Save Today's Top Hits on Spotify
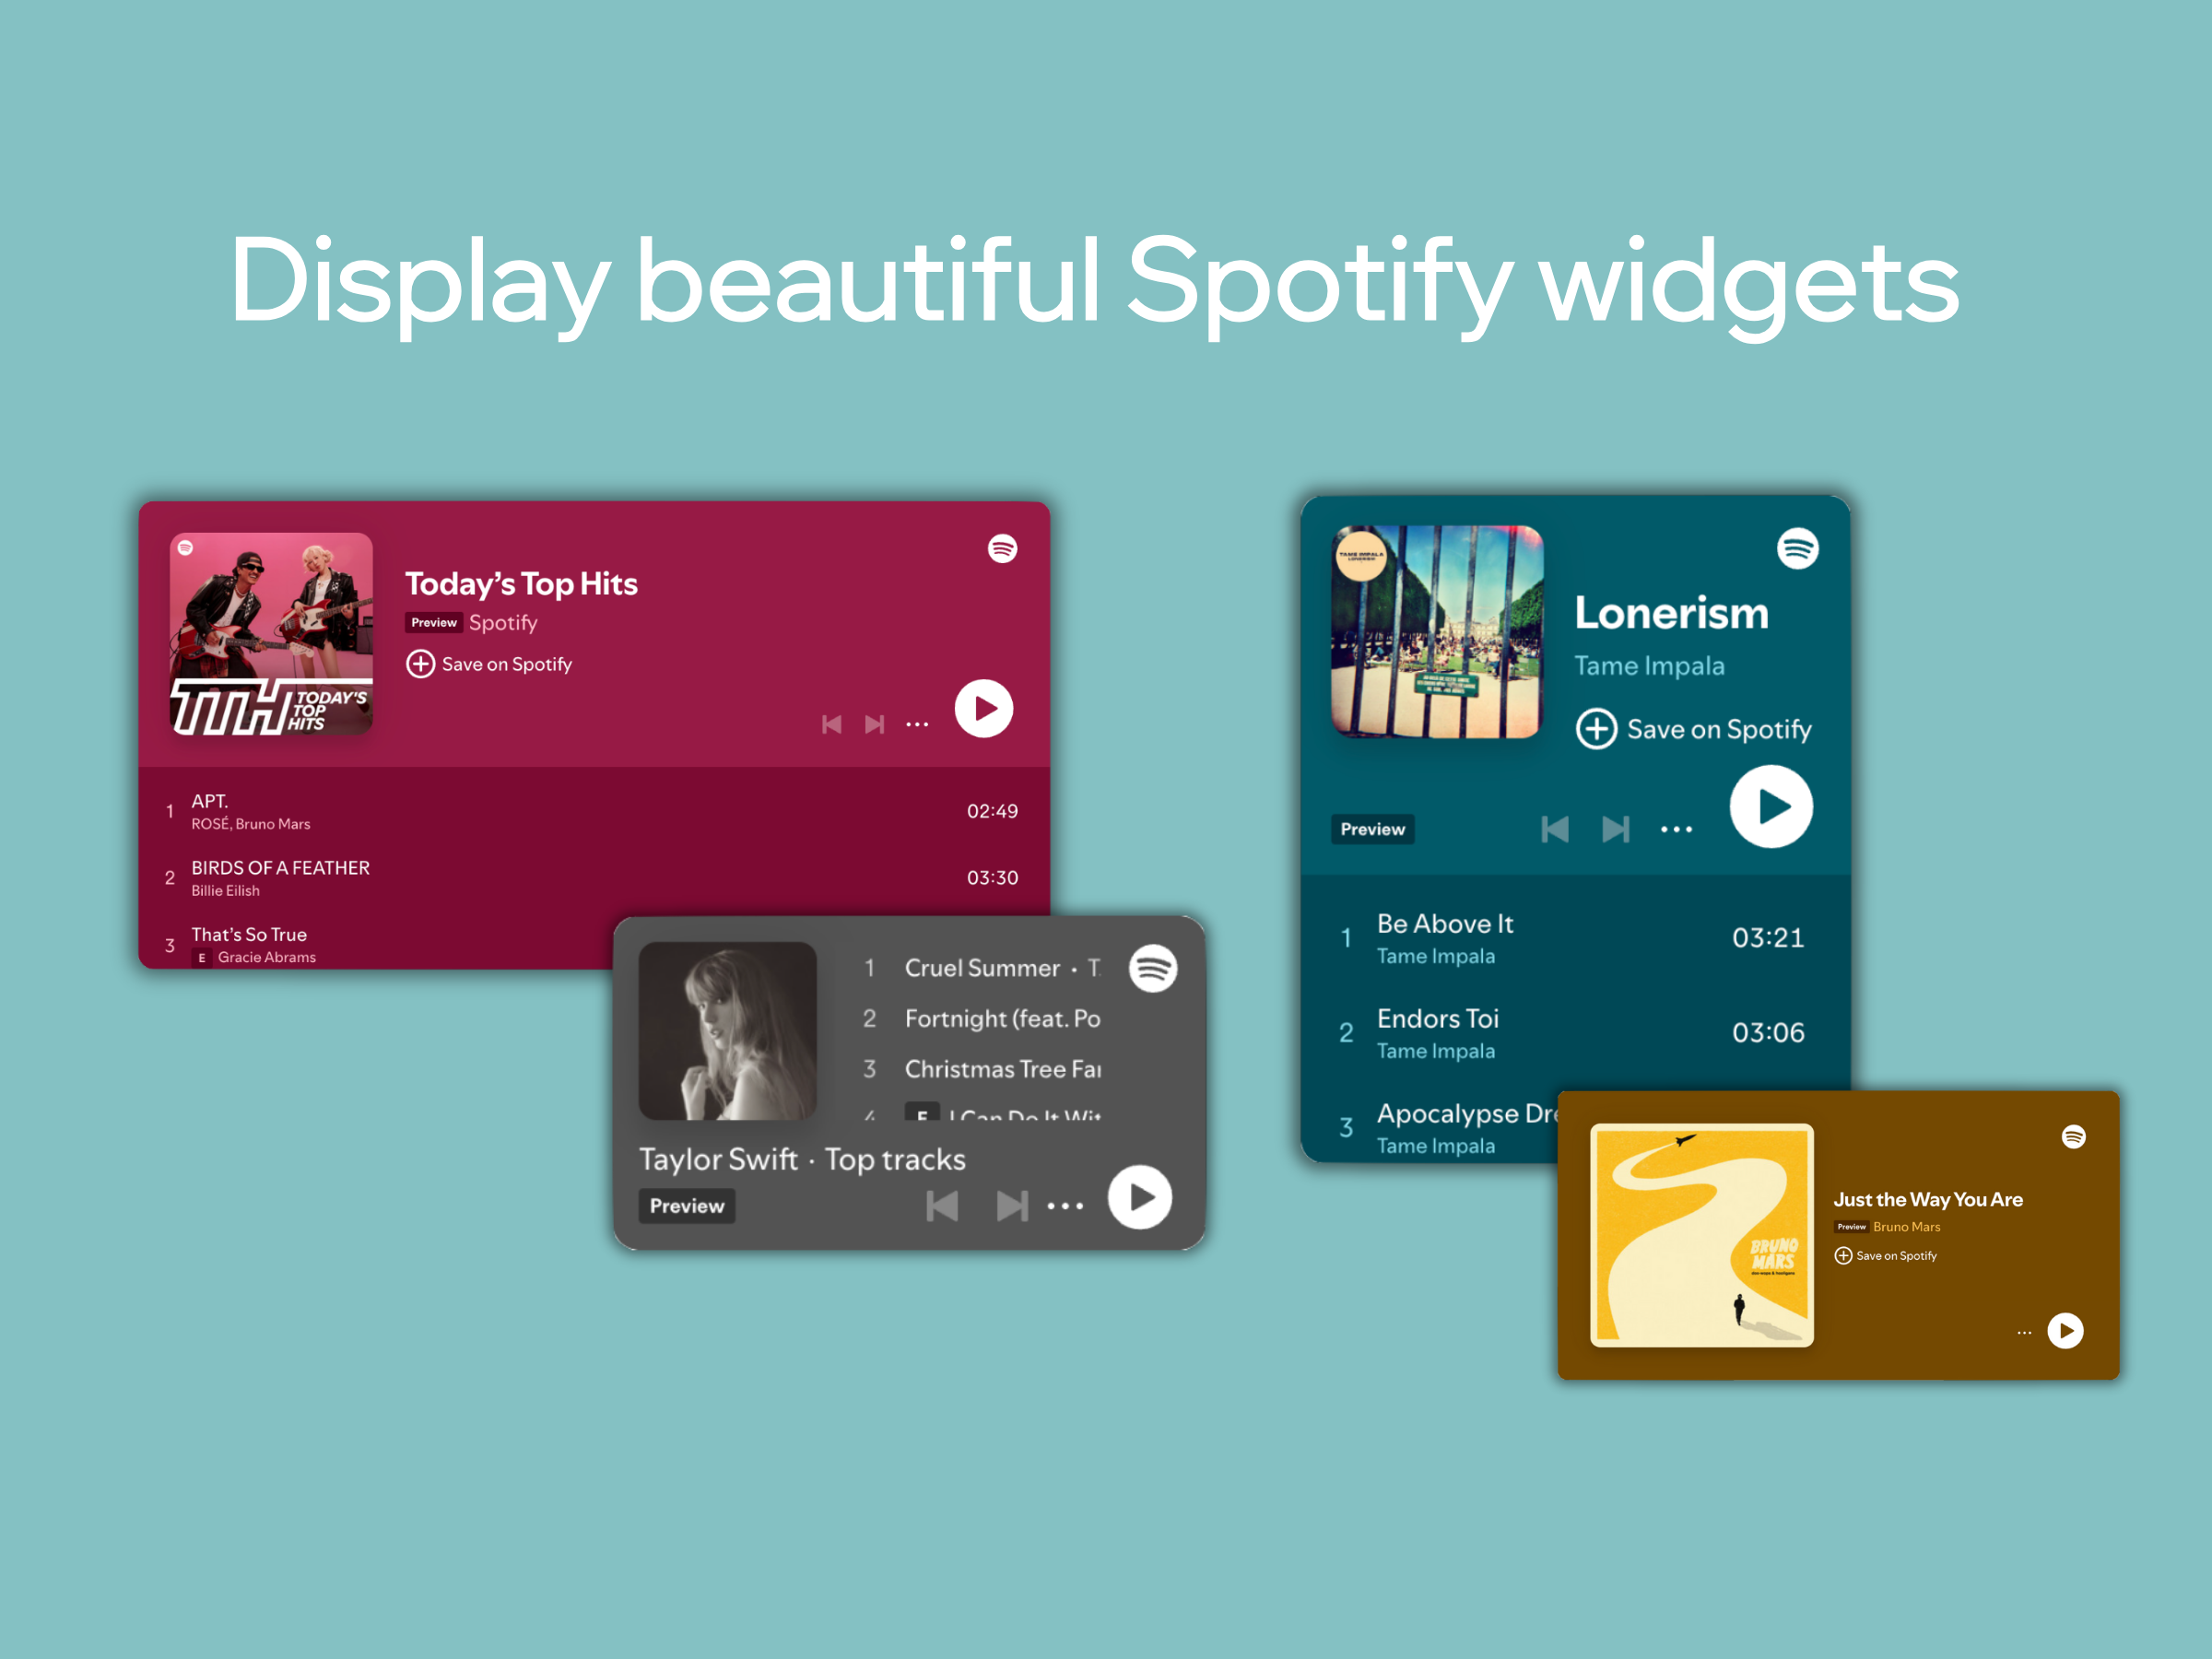 pyautogui.click(x=489, y=664)
